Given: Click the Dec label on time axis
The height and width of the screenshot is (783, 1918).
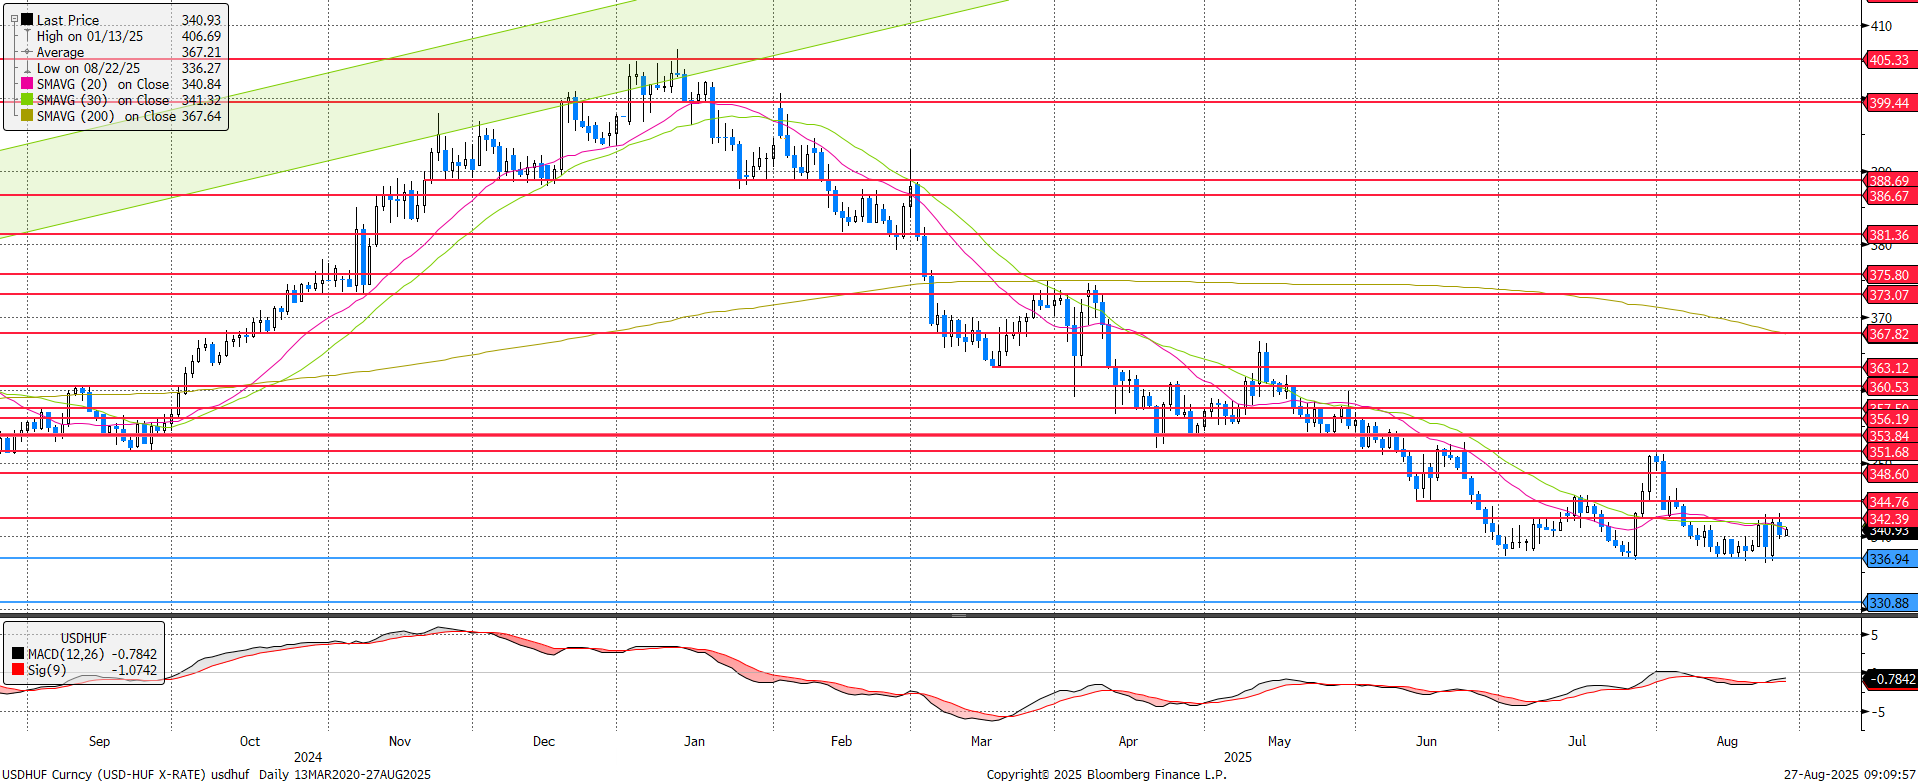Looking at the screenshot, I should pyautogui.click(x=544, y=741).
